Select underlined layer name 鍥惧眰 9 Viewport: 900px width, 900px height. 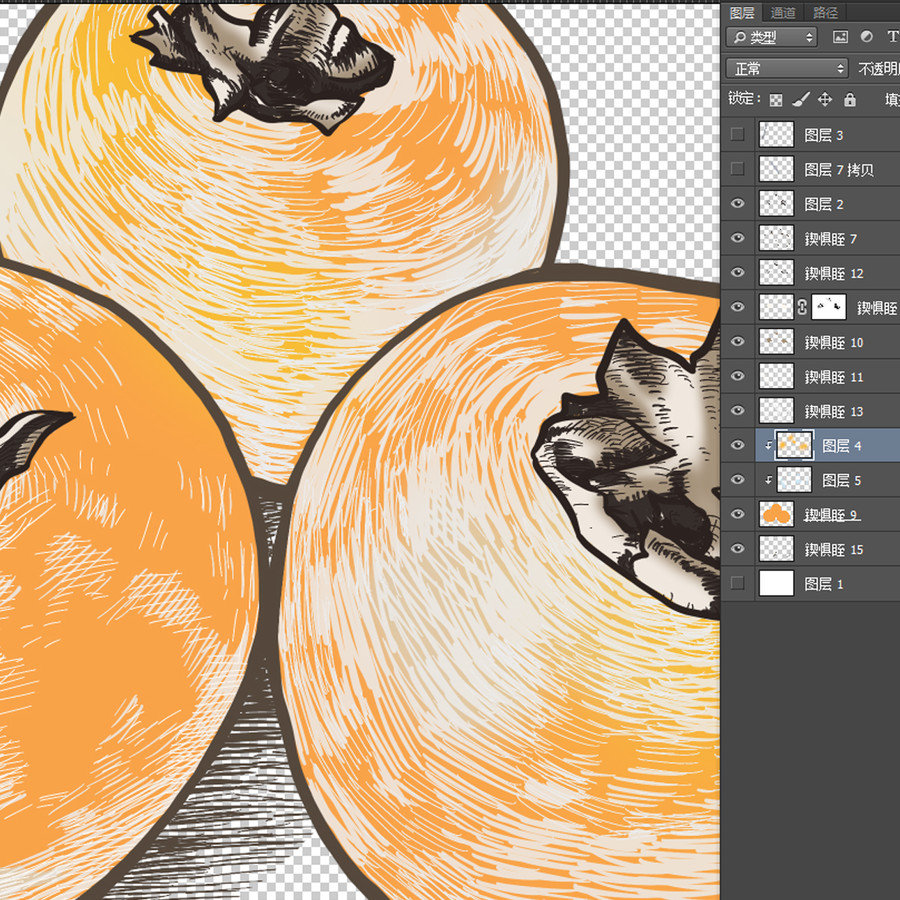832,515
